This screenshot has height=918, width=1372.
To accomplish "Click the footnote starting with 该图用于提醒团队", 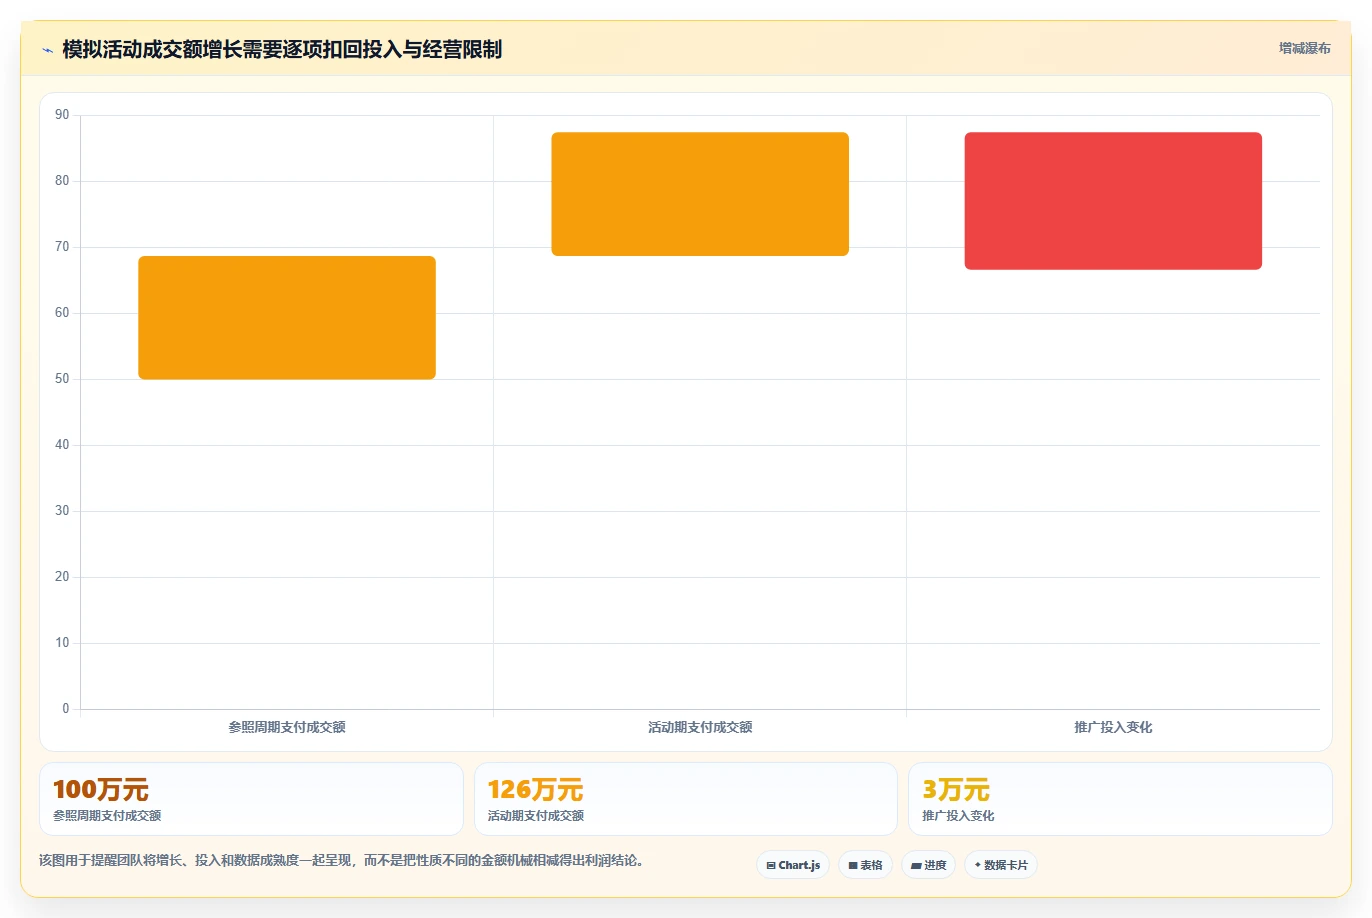I will tap(342, 860).
